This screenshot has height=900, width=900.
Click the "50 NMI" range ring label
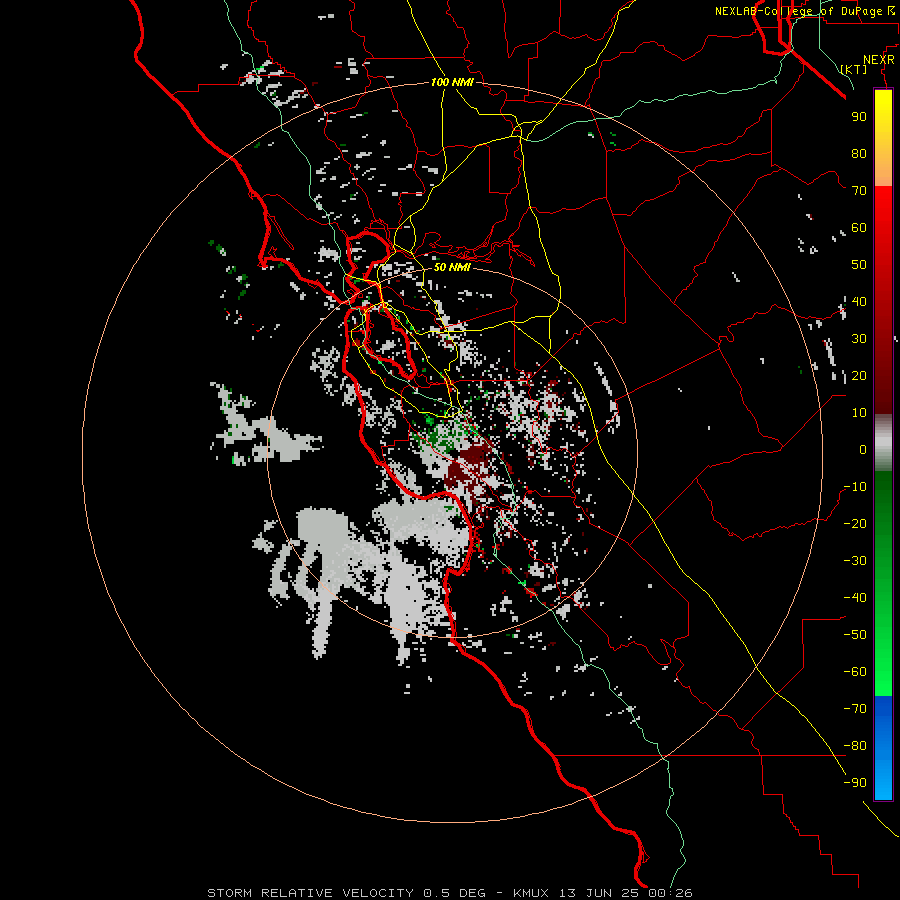pyautogui.click(x=452, y=267)
